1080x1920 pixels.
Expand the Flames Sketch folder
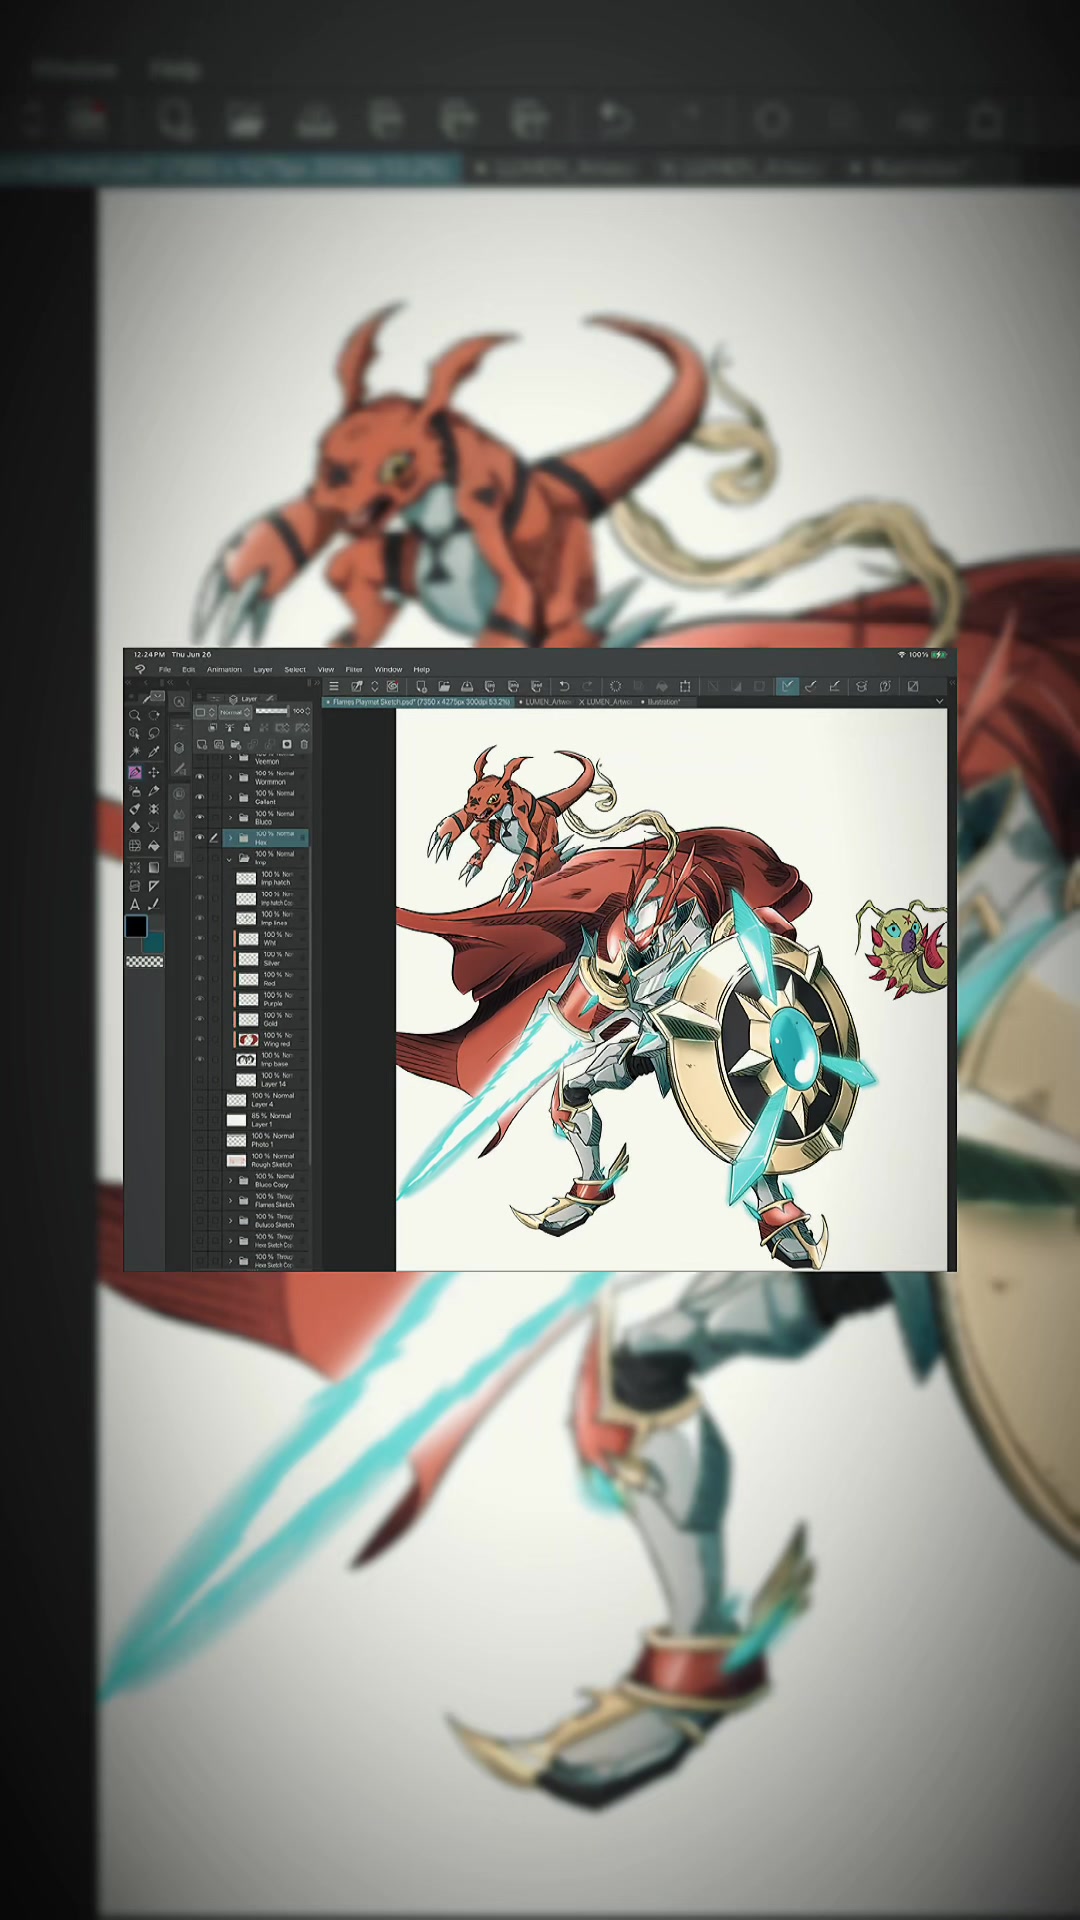pyautogui.click(x=230, y=1200)
